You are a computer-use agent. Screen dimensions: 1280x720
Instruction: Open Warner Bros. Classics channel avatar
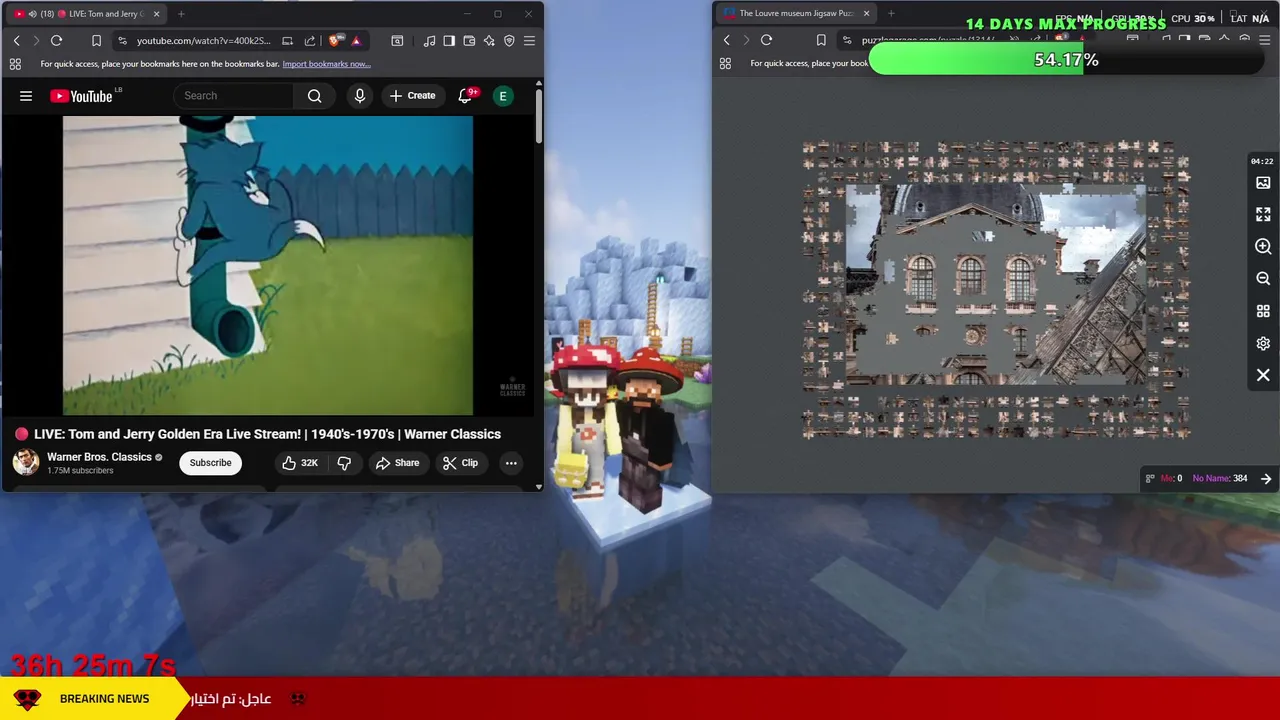coord(26,462)
